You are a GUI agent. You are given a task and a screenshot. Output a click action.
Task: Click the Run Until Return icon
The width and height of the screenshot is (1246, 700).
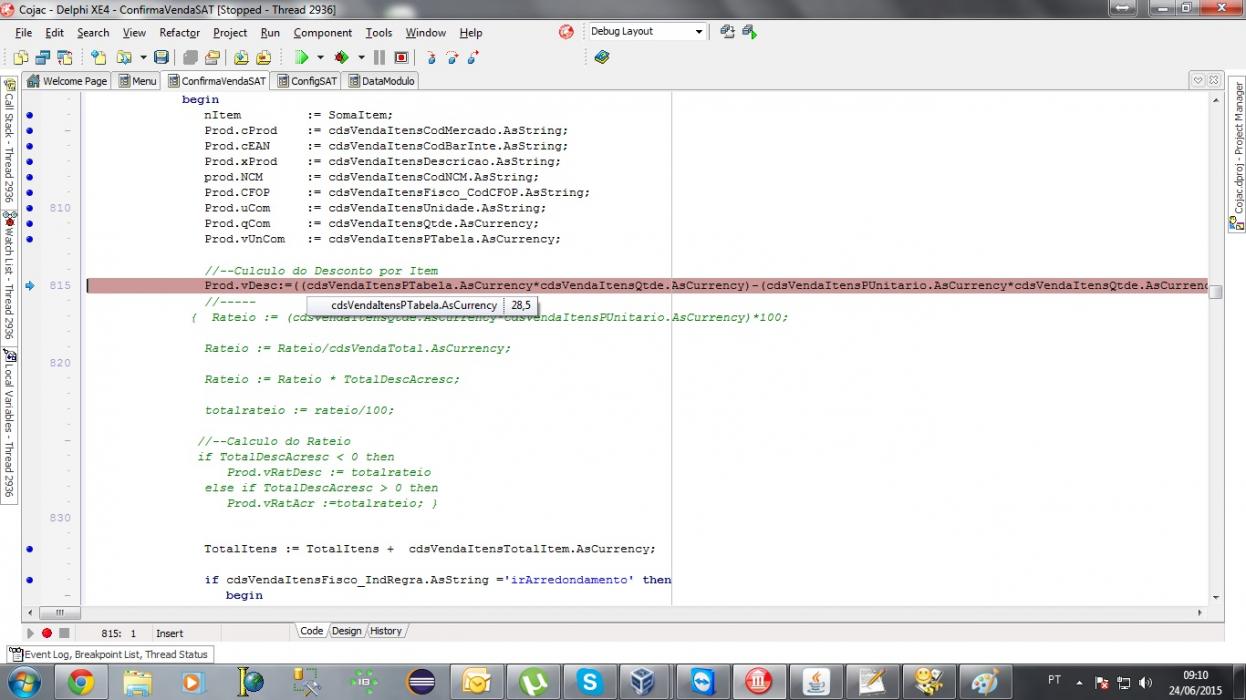[x=473, y=58]
